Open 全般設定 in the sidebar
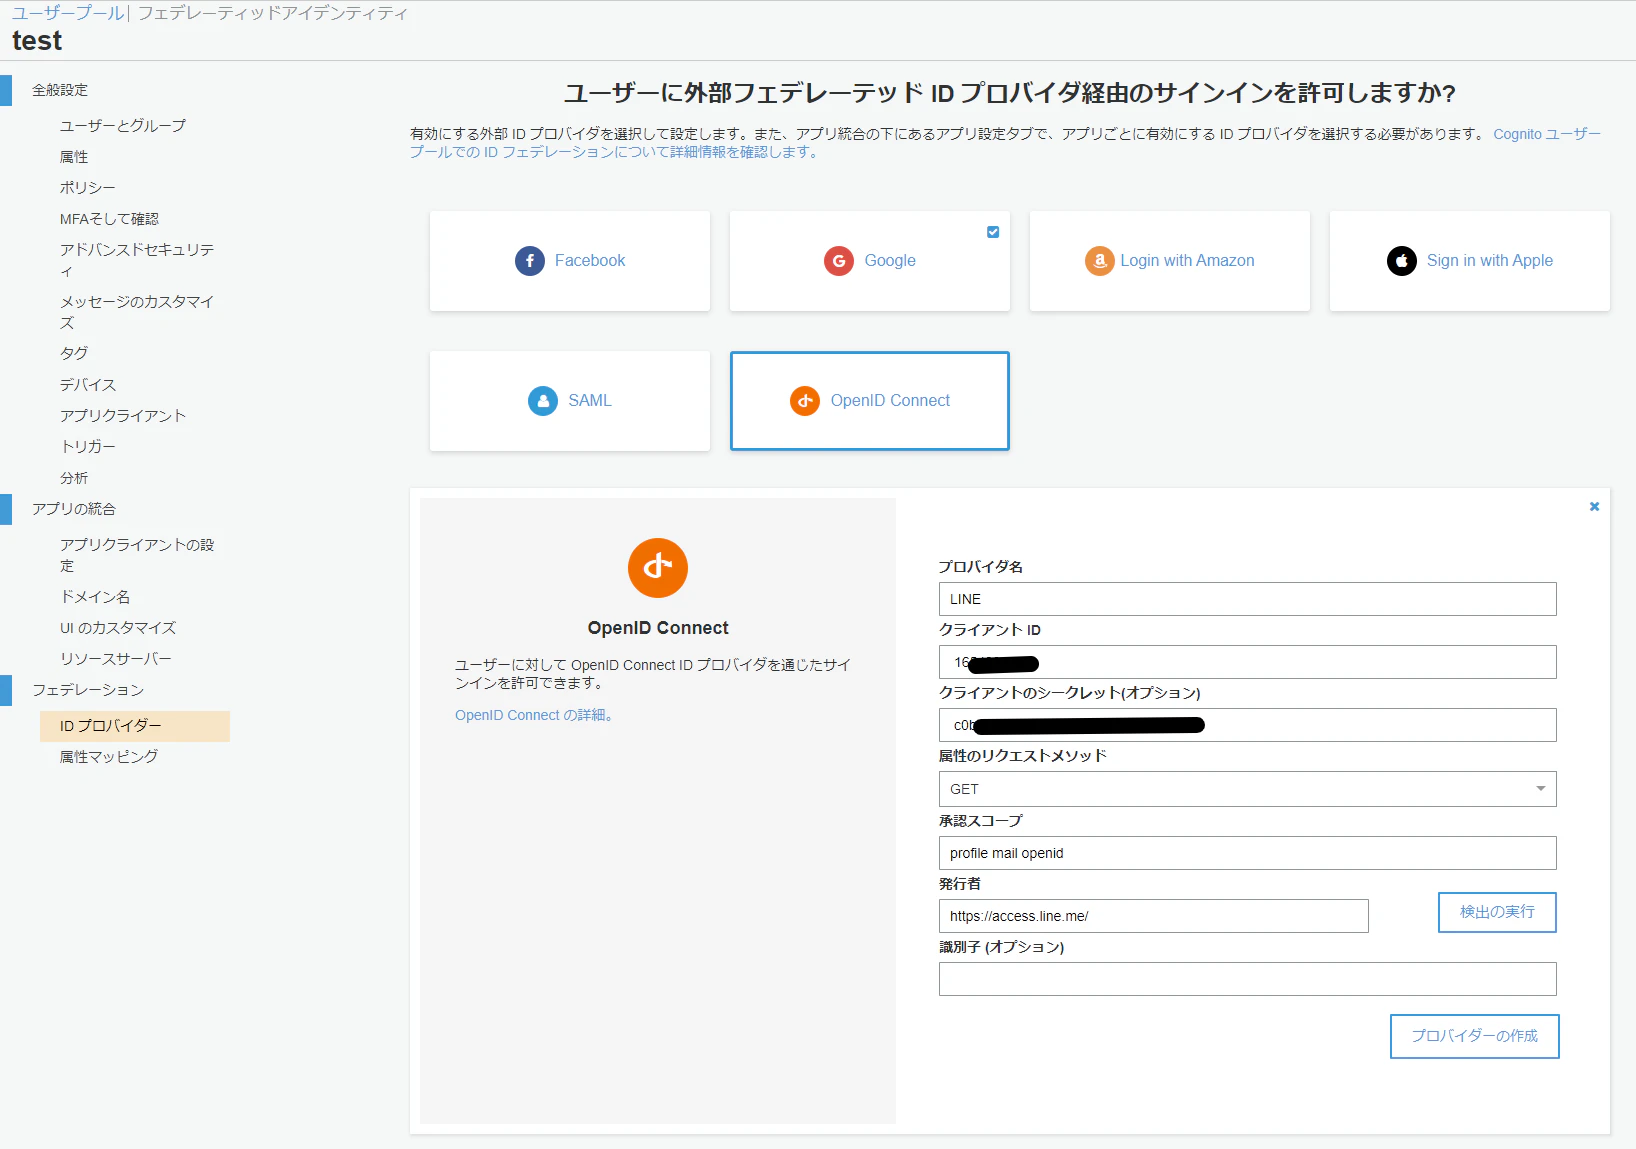 click(60, 90)
